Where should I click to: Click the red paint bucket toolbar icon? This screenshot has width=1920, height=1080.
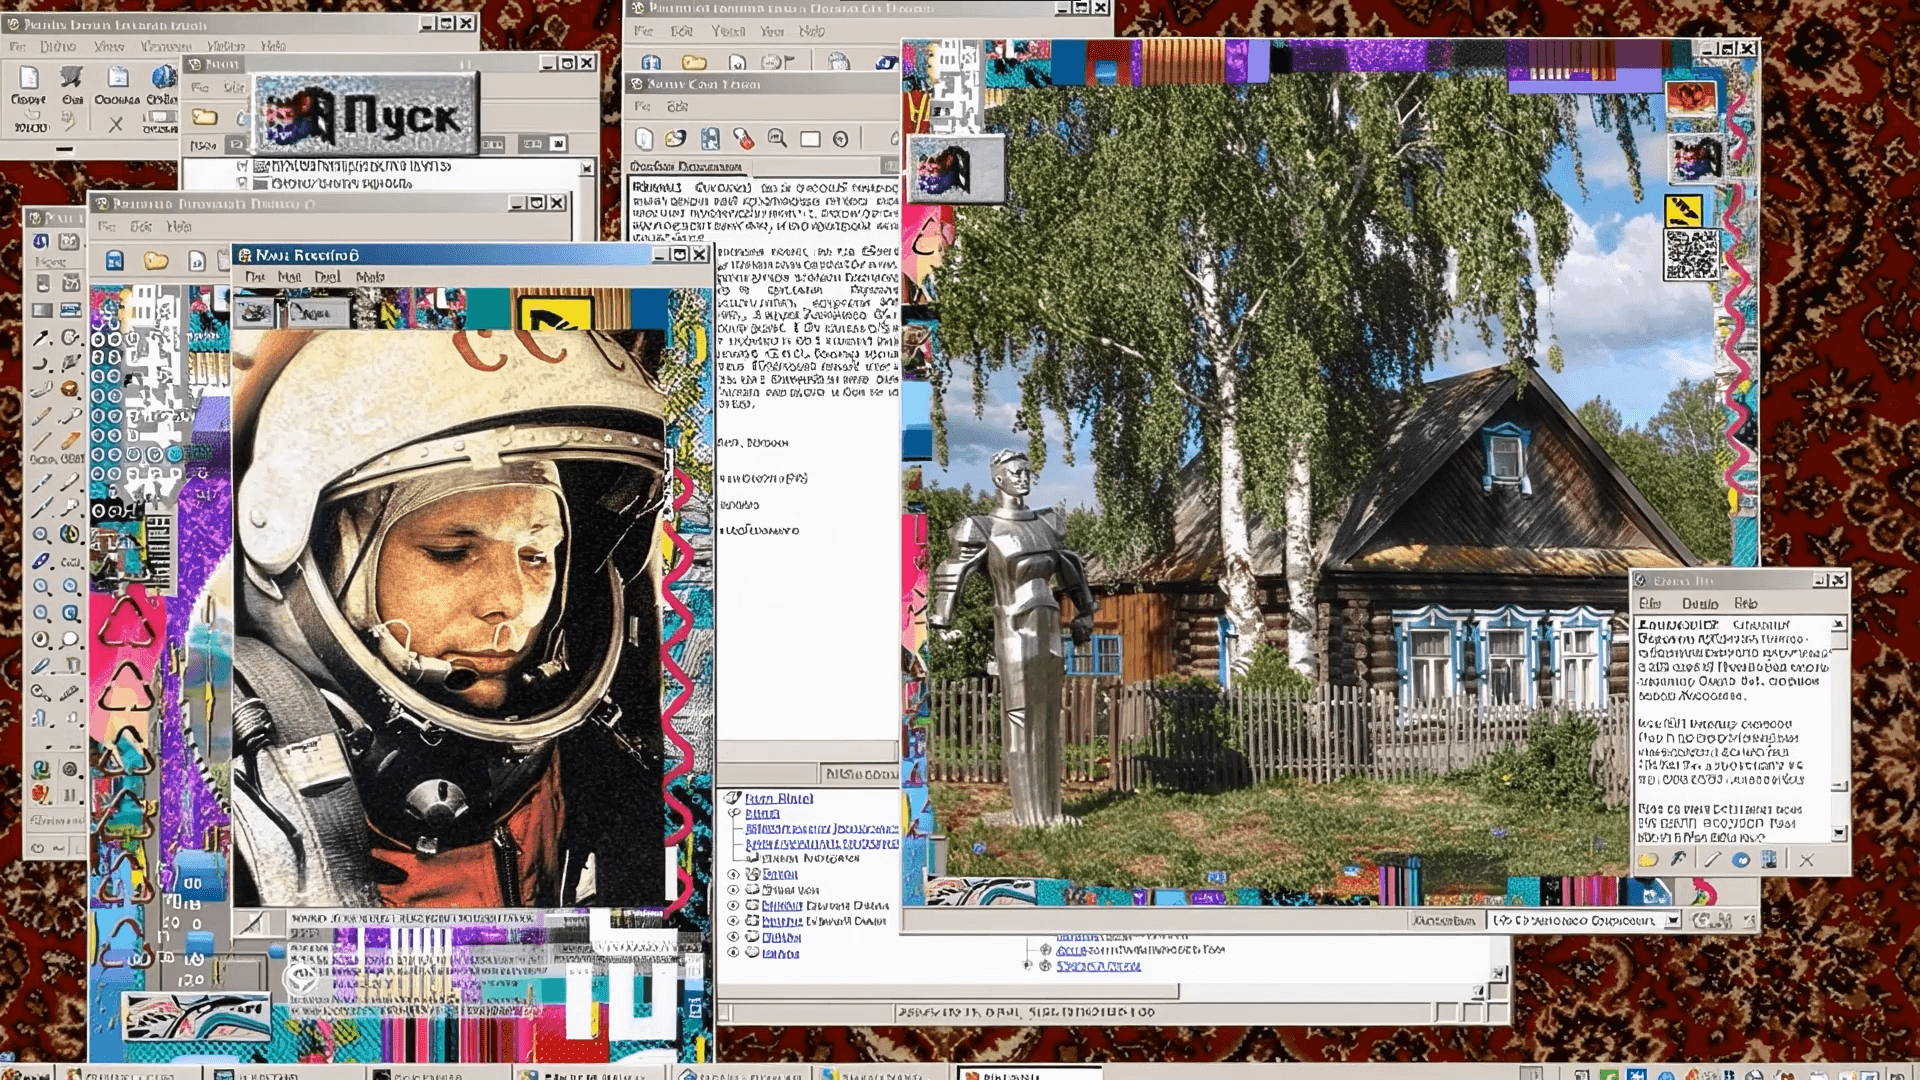(x=743, y=139)
